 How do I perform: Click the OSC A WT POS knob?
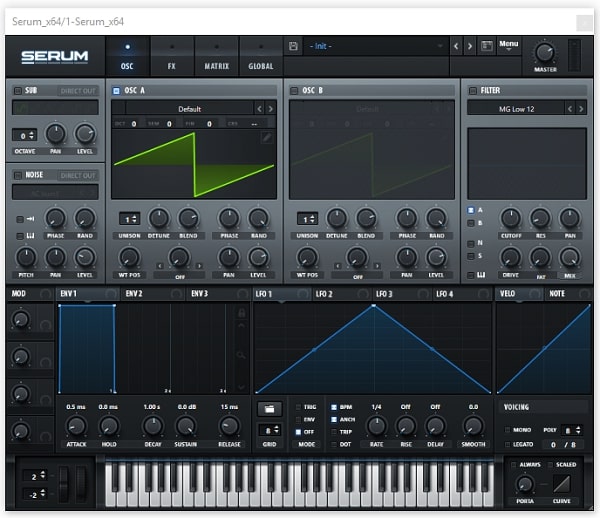[129, 257]
